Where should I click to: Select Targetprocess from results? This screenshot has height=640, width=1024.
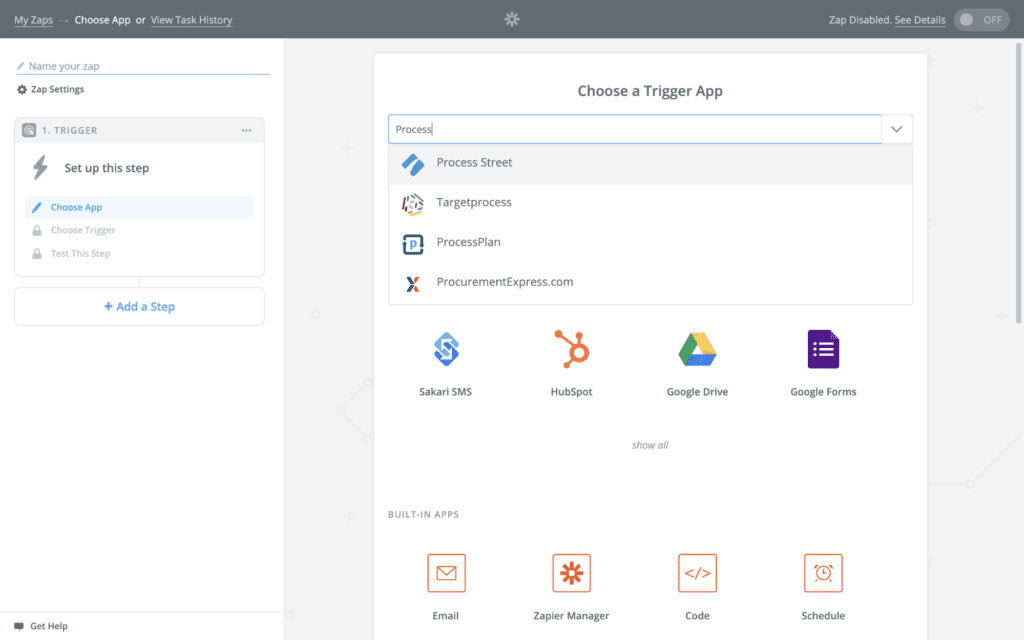pos(650,204)
